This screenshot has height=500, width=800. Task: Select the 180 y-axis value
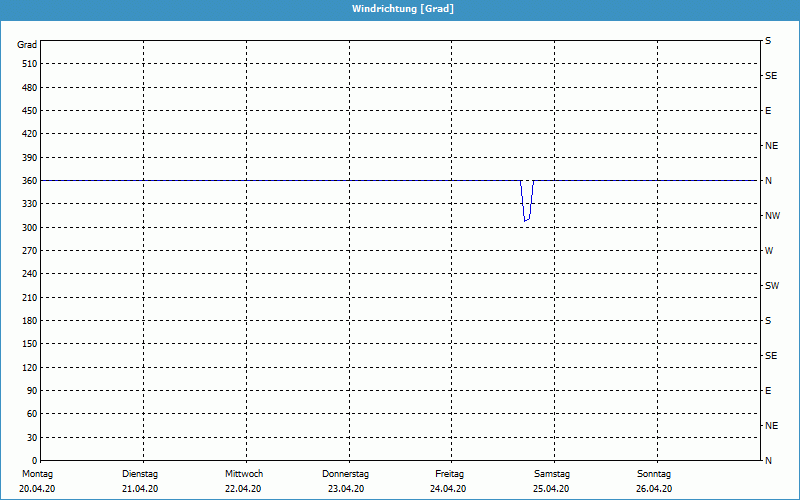click(x=30, y=320)
